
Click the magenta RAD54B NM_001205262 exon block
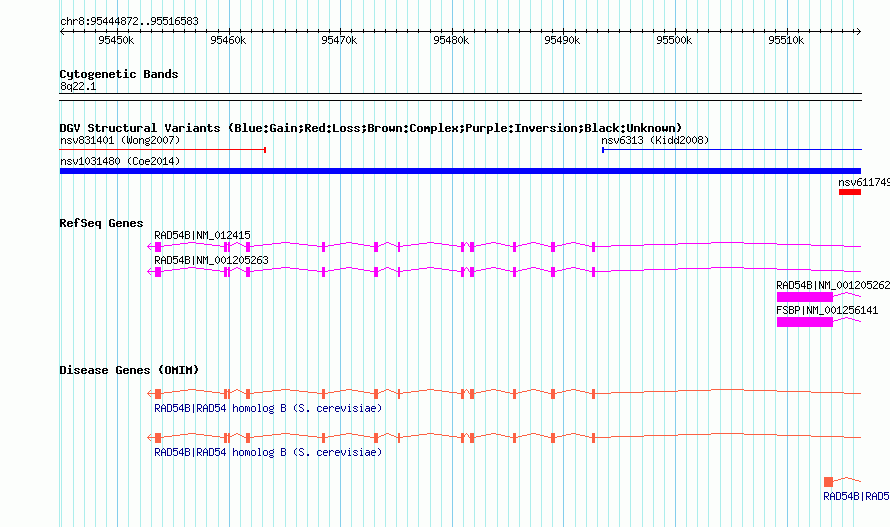pyautogui.click(x=805, y=297)
